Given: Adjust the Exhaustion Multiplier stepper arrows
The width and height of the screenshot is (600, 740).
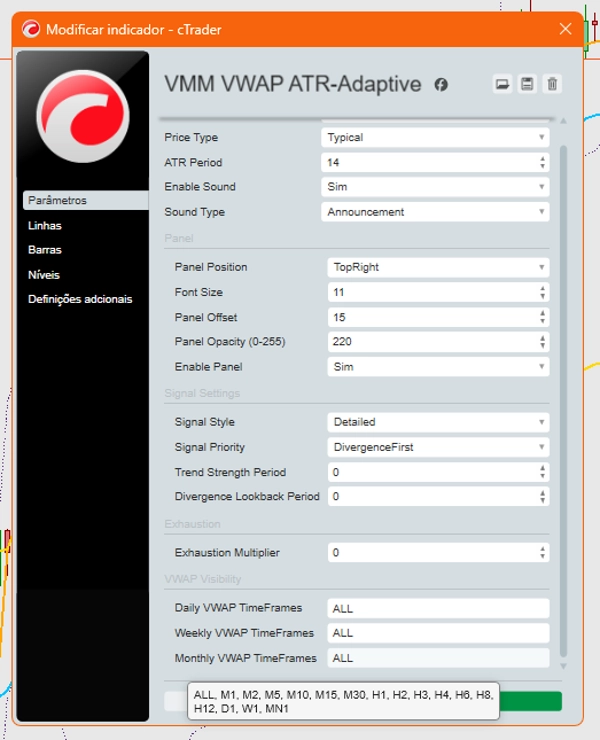Looking at the screenshot, I should tap(542, 553).
